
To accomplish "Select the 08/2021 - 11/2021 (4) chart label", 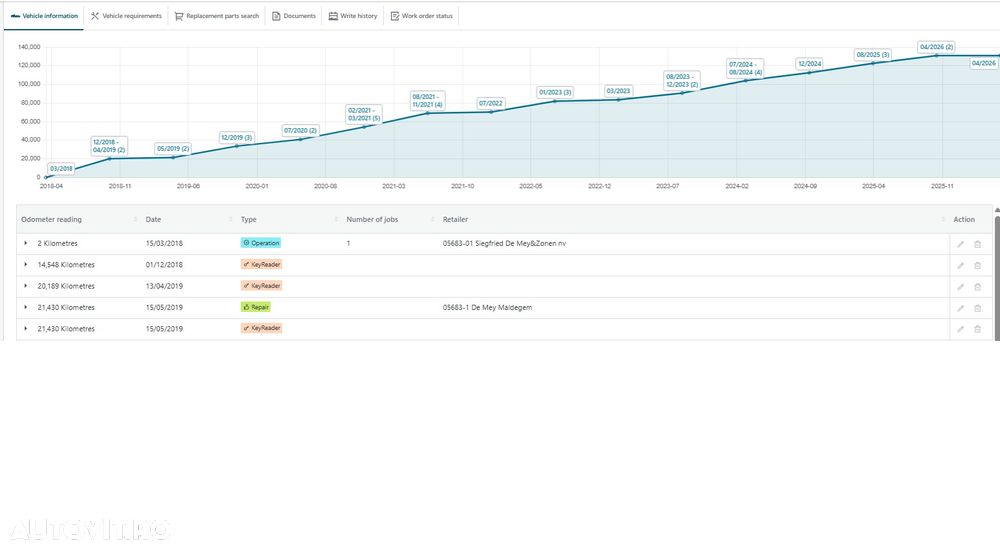I will coord(427,101).
